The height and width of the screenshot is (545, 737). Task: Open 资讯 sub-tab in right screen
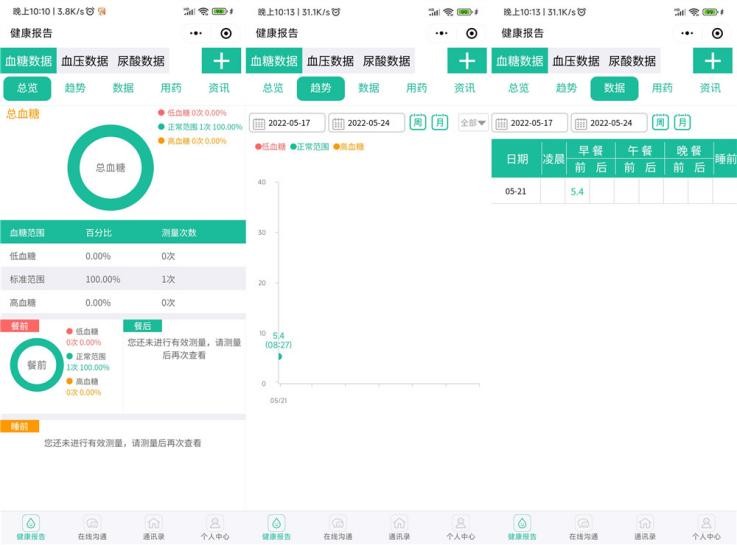tap(710, 88)
